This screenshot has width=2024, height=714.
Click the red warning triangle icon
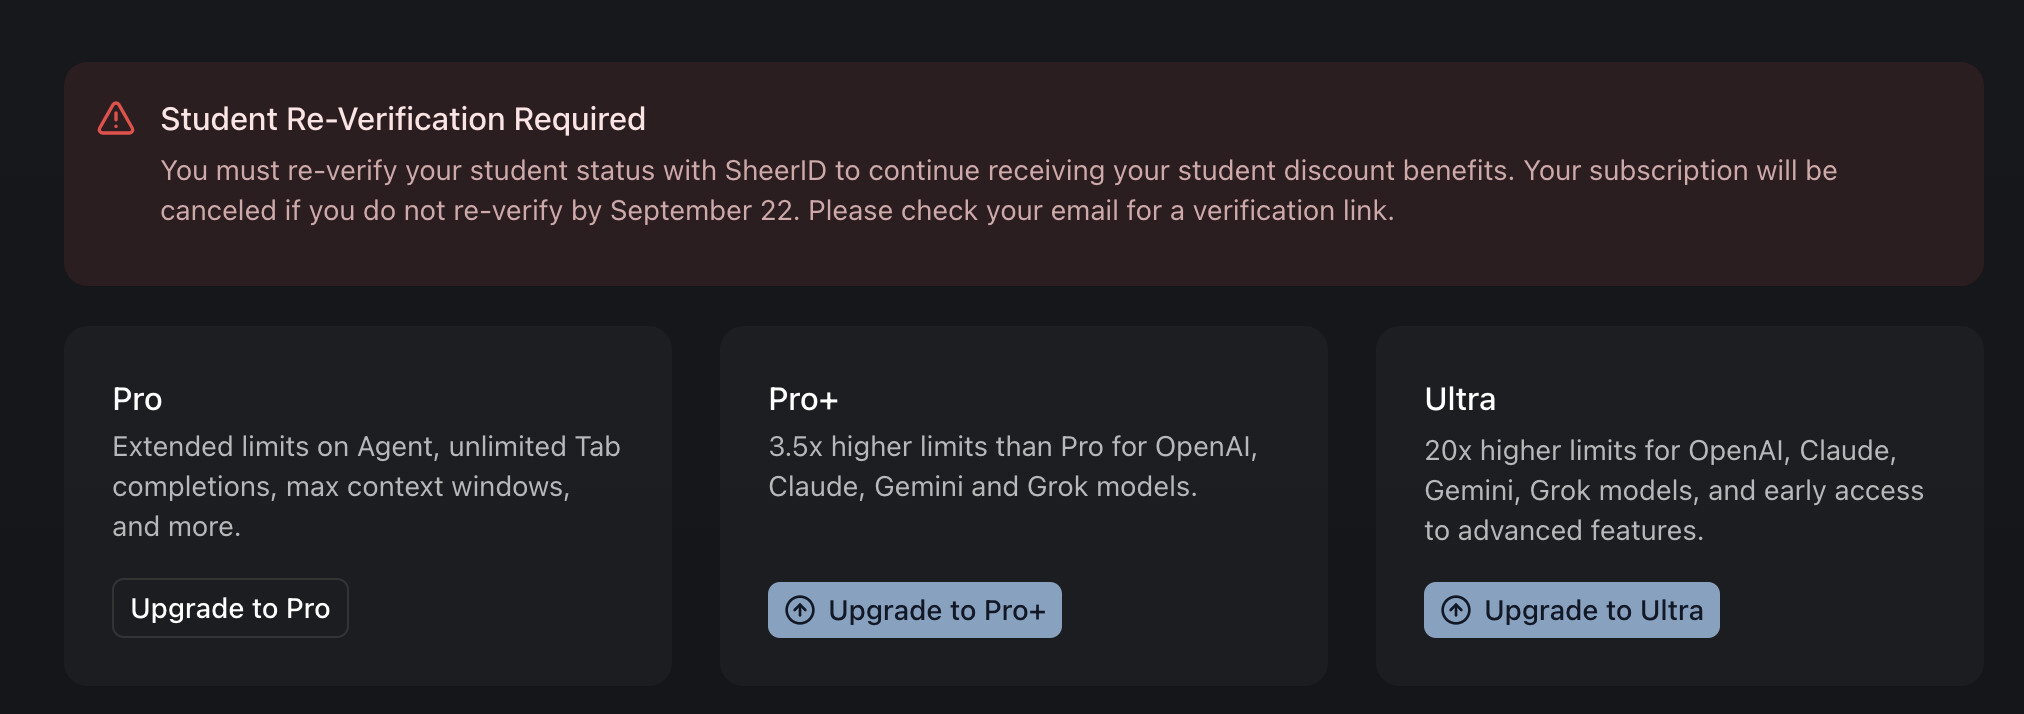click(116, 119)
